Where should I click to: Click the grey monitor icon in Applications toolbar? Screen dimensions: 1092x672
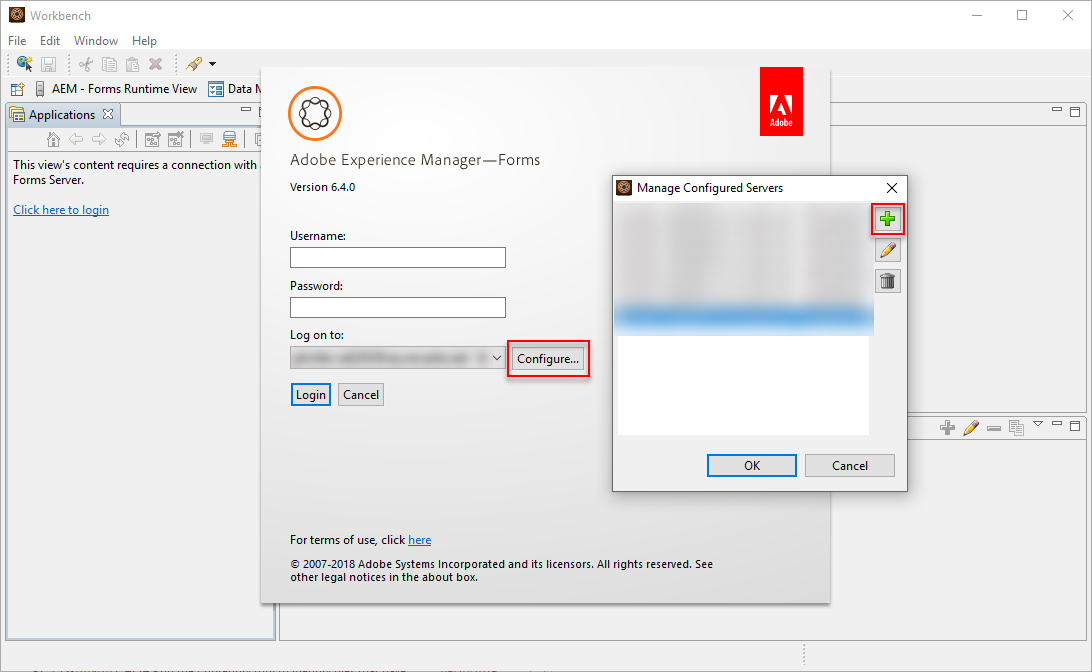[206, 139]
